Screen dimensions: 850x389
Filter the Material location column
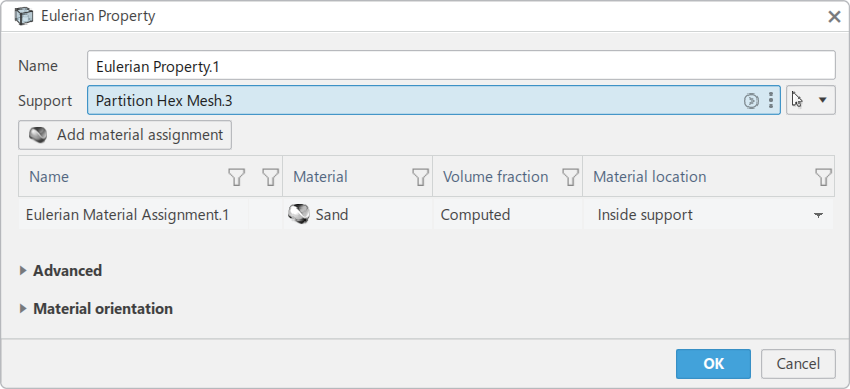pos(823,177)
